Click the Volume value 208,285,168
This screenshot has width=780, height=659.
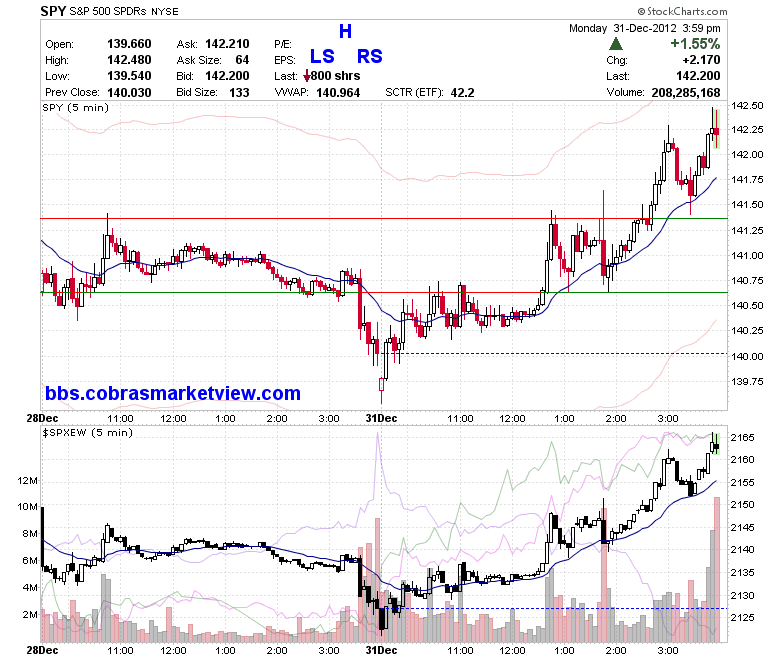686,92
